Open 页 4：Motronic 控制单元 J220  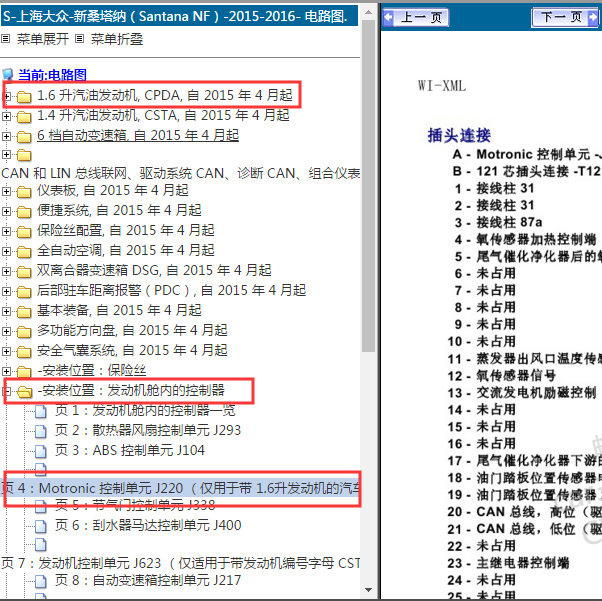180,488
